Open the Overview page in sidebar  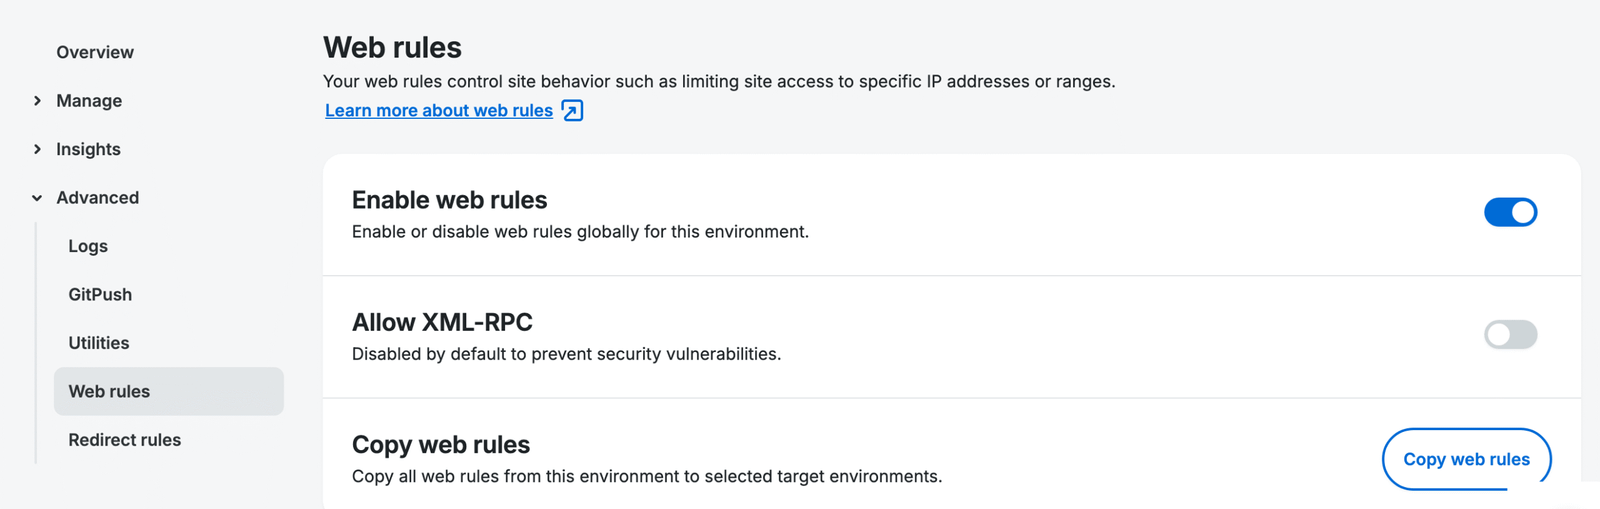95,52
